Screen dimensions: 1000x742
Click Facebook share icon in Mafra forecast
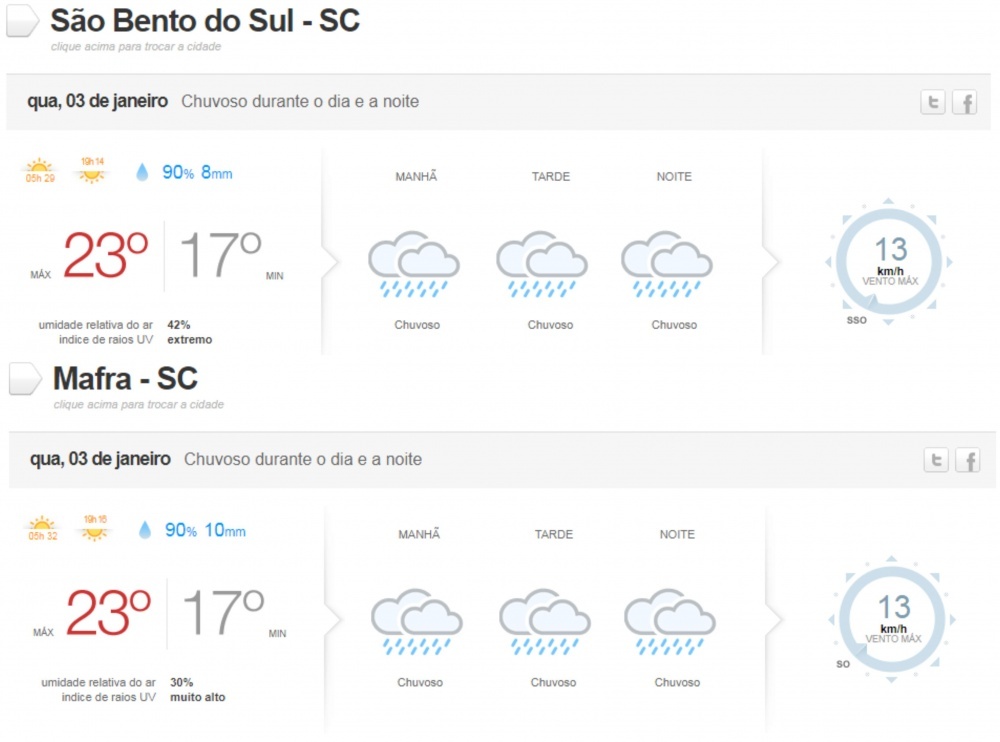[967, 460]
